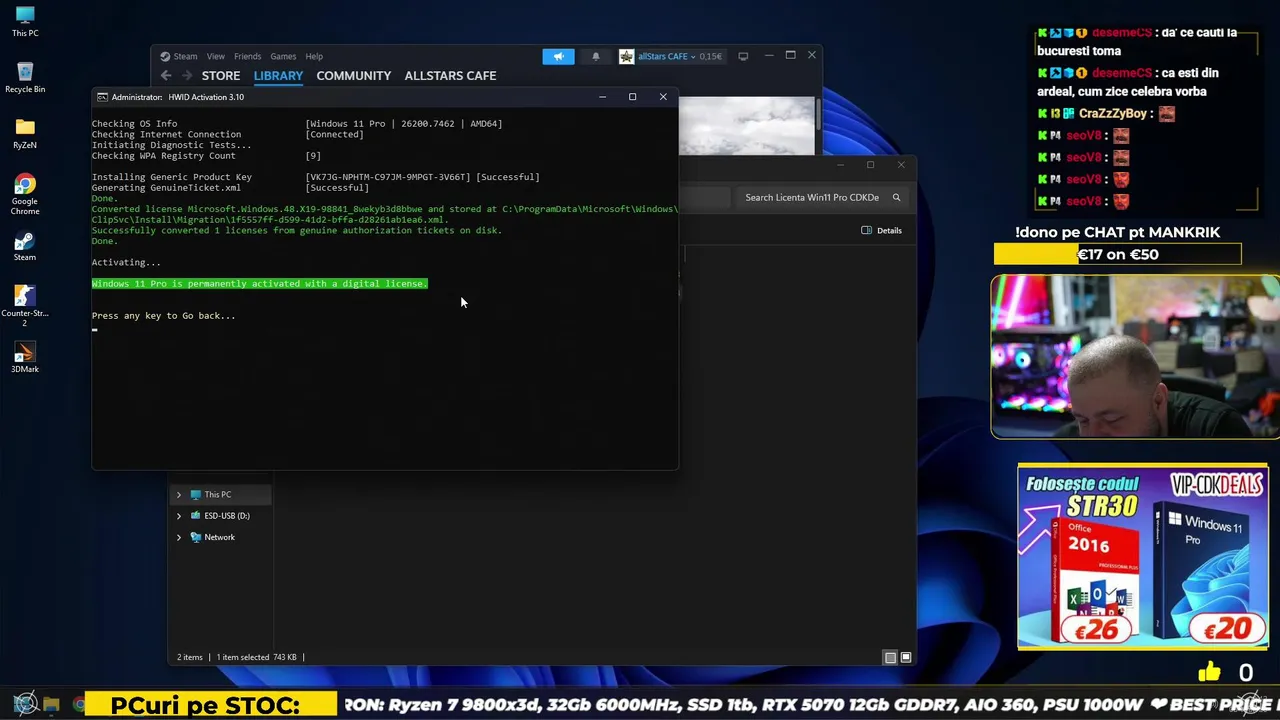Click 'Press any key to Go back...' text
1280x720 pixels.
164,315
